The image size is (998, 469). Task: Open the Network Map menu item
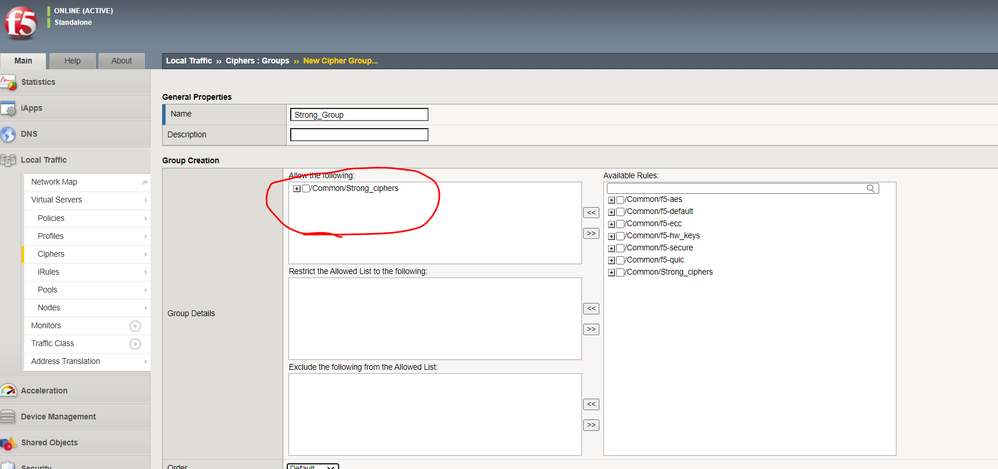(x=86, y=182)
